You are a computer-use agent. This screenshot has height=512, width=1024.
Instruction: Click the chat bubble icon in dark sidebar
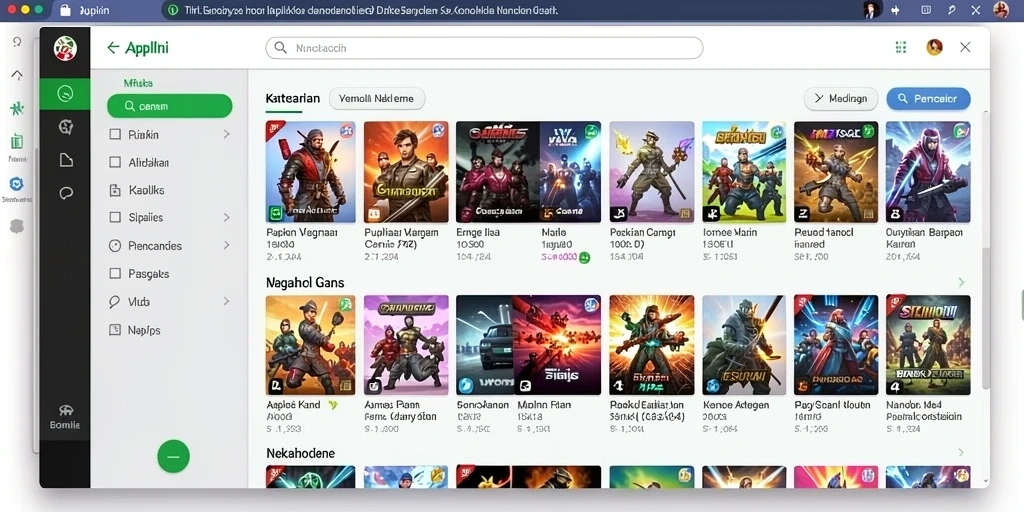[66, 193]
